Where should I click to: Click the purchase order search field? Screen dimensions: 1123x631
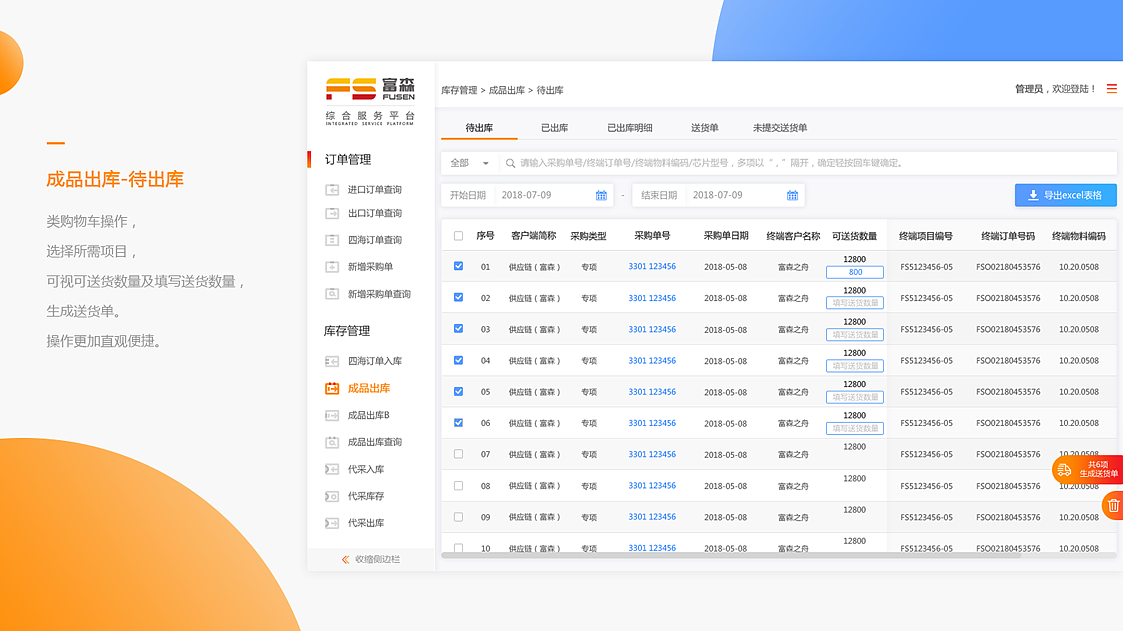point(808,163)
